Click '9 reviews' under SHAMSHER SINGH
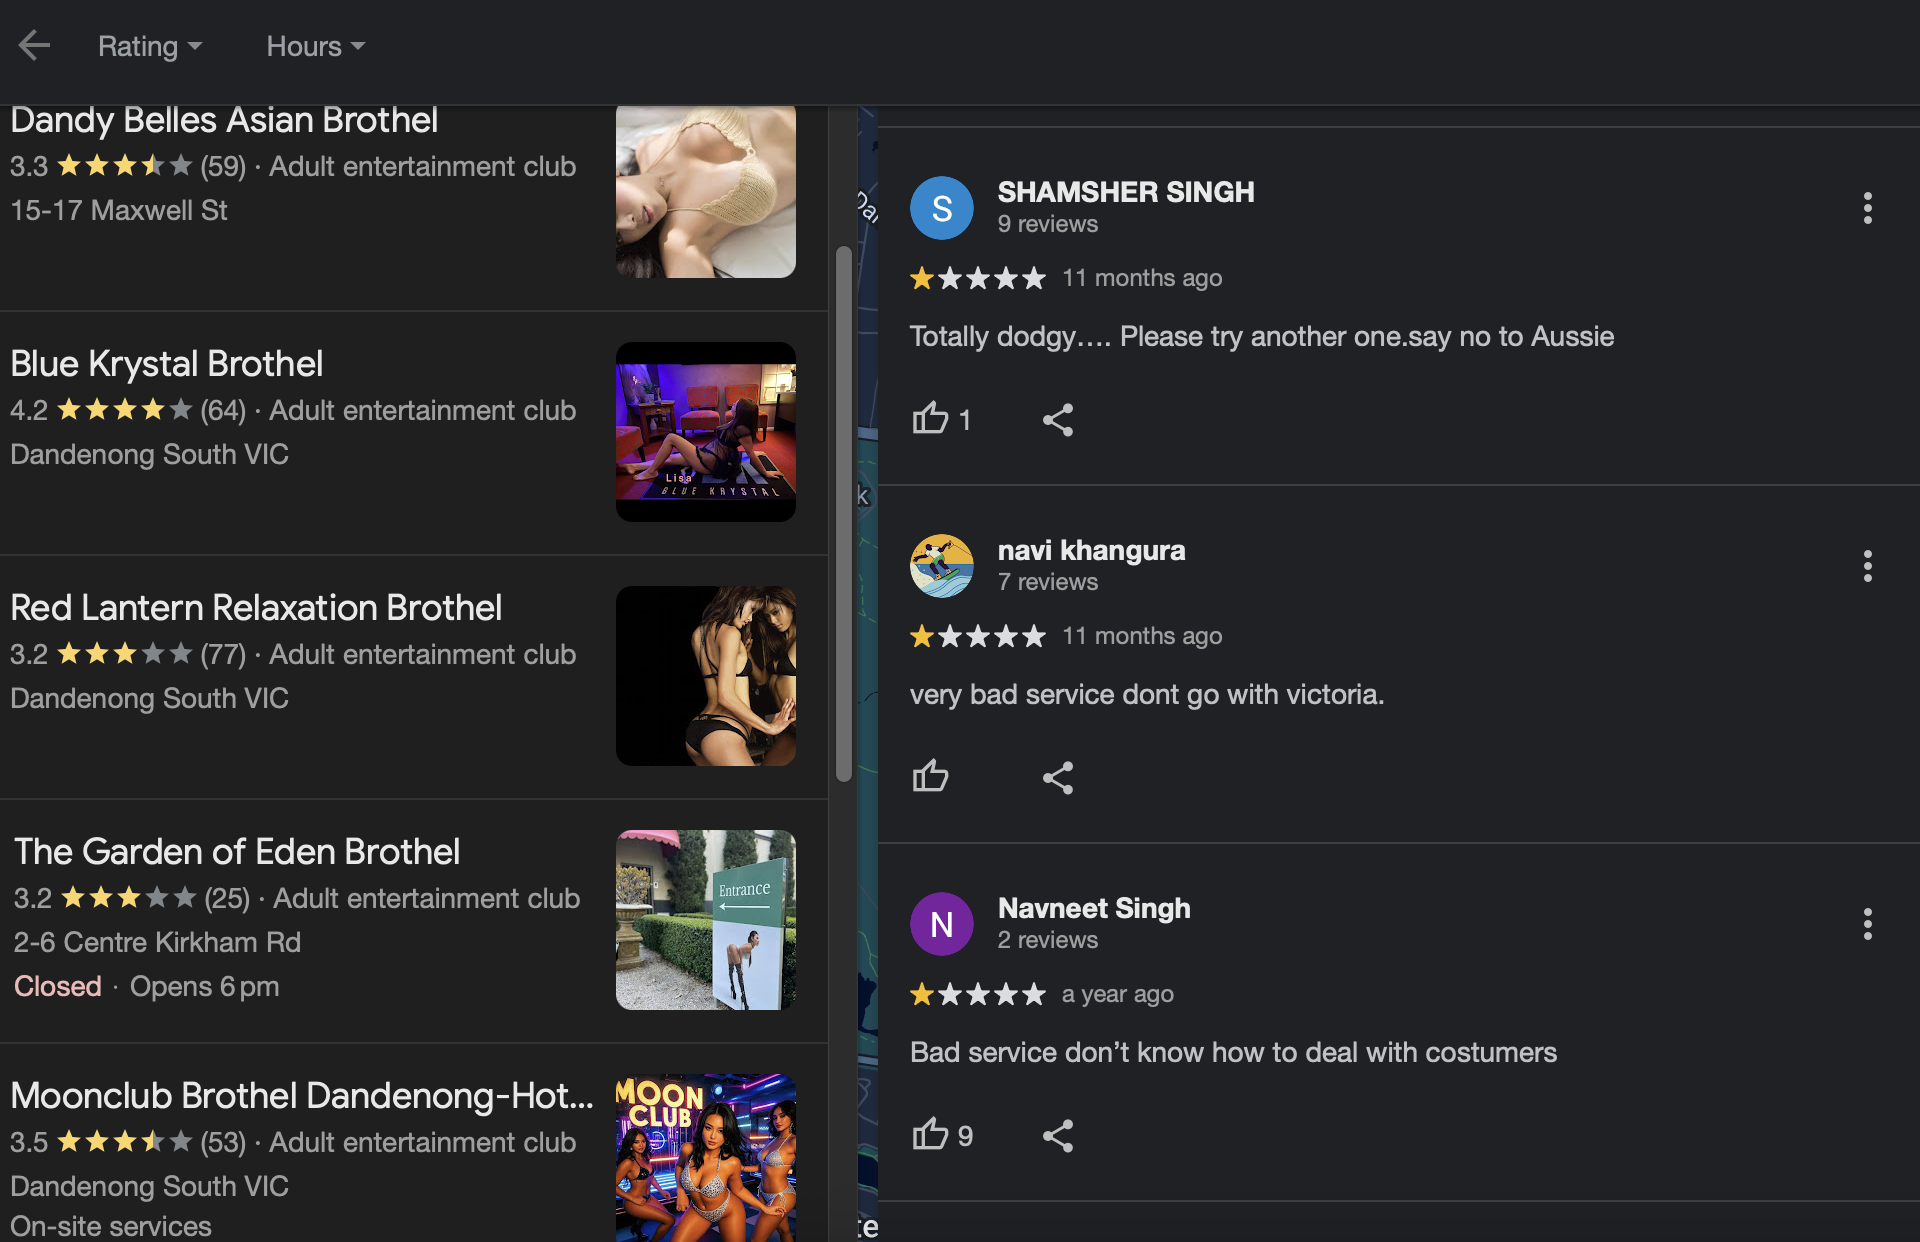 (x=1047, y=224)
